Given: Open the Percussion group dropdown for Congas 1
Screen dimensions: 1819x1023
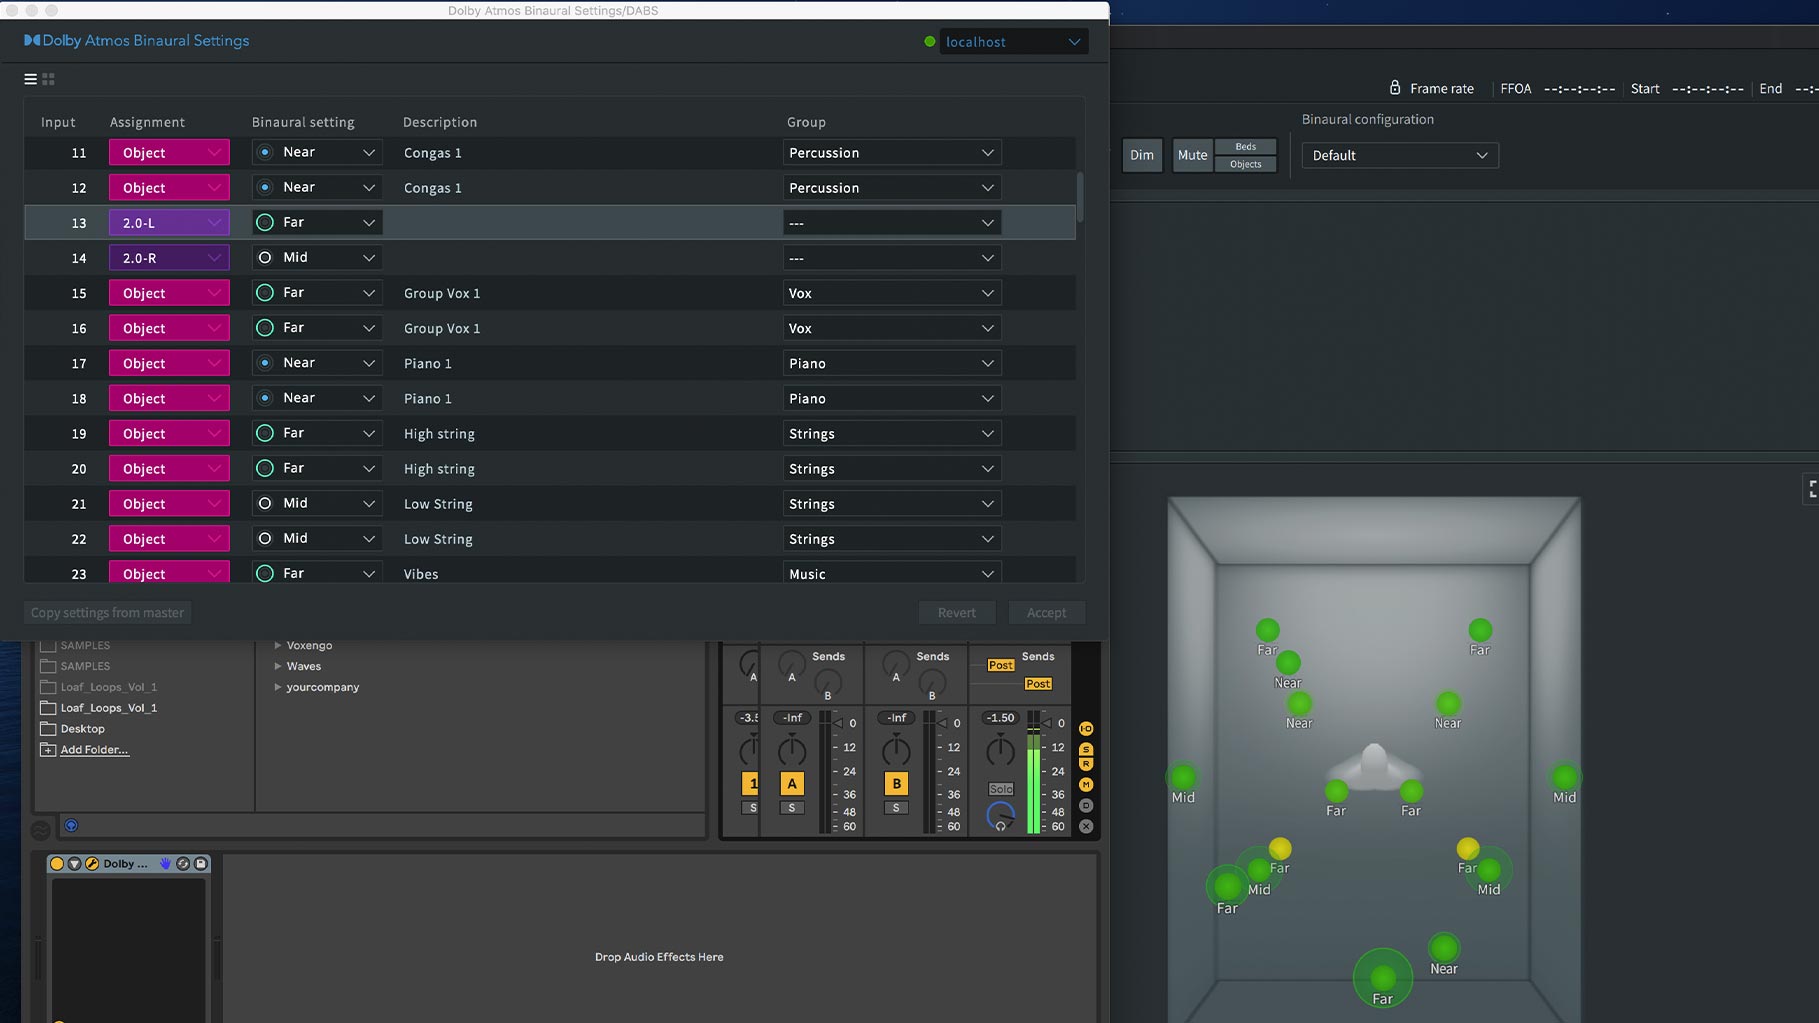Looking at the screenshot, I should pos(891,152).
